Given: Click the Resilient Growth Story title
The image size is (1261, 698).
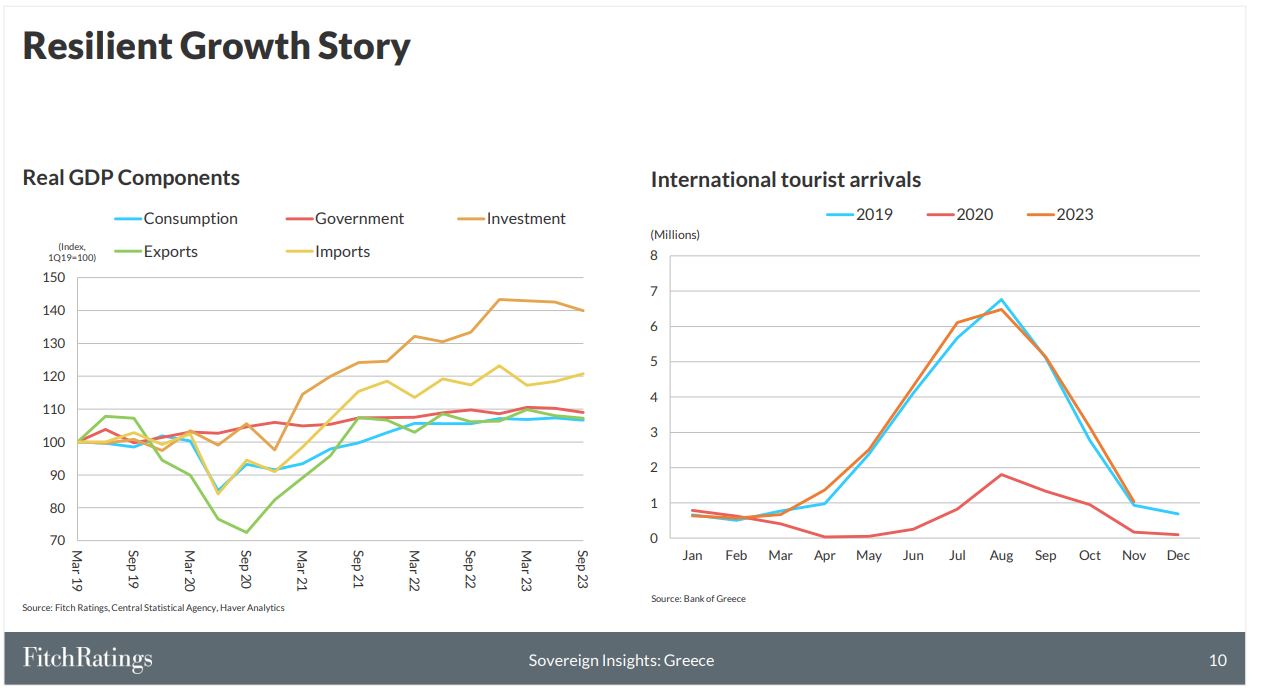Looking at the screenshot, I should [216, 47].
